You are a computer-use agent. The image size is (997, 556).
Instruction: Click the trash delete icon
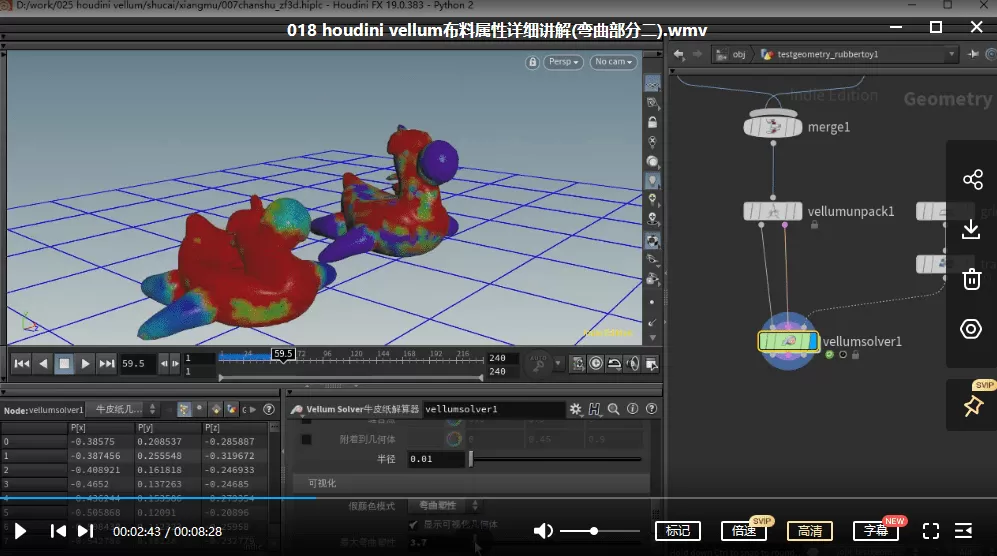point(971,279)
